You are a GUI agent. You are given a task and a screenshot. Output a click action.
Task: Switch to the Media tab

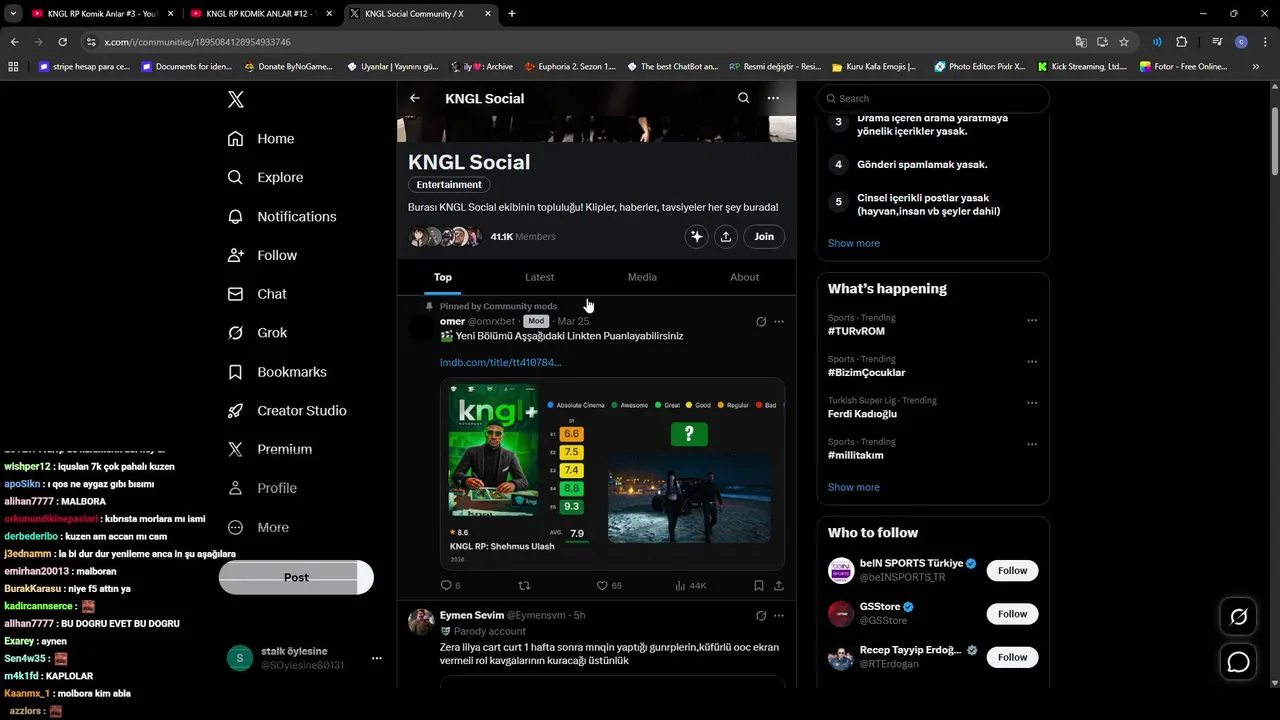coord(642,277)
